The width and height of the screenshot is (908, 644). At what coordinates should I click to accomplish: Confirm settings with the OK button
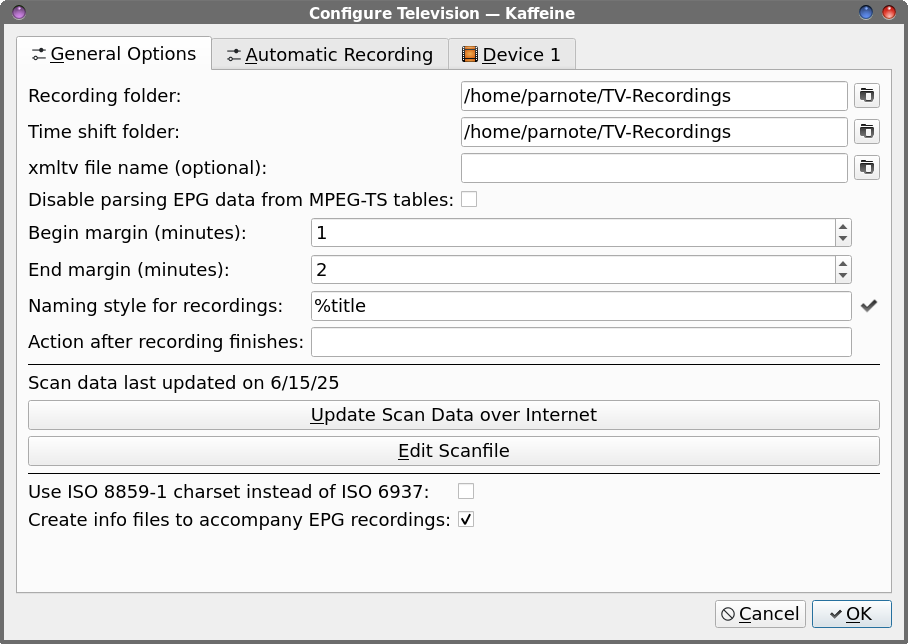tap(851, 614)
